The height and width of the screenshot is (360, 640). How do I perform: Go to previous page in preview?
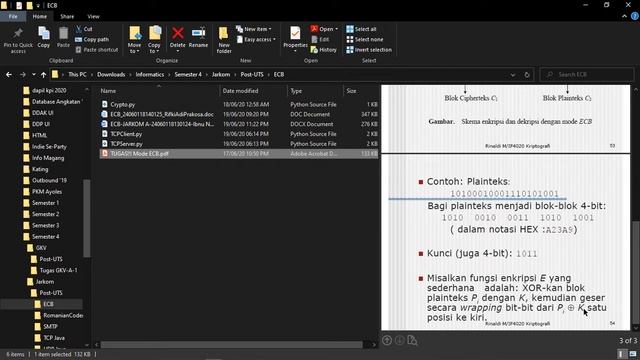coord(387,340)
